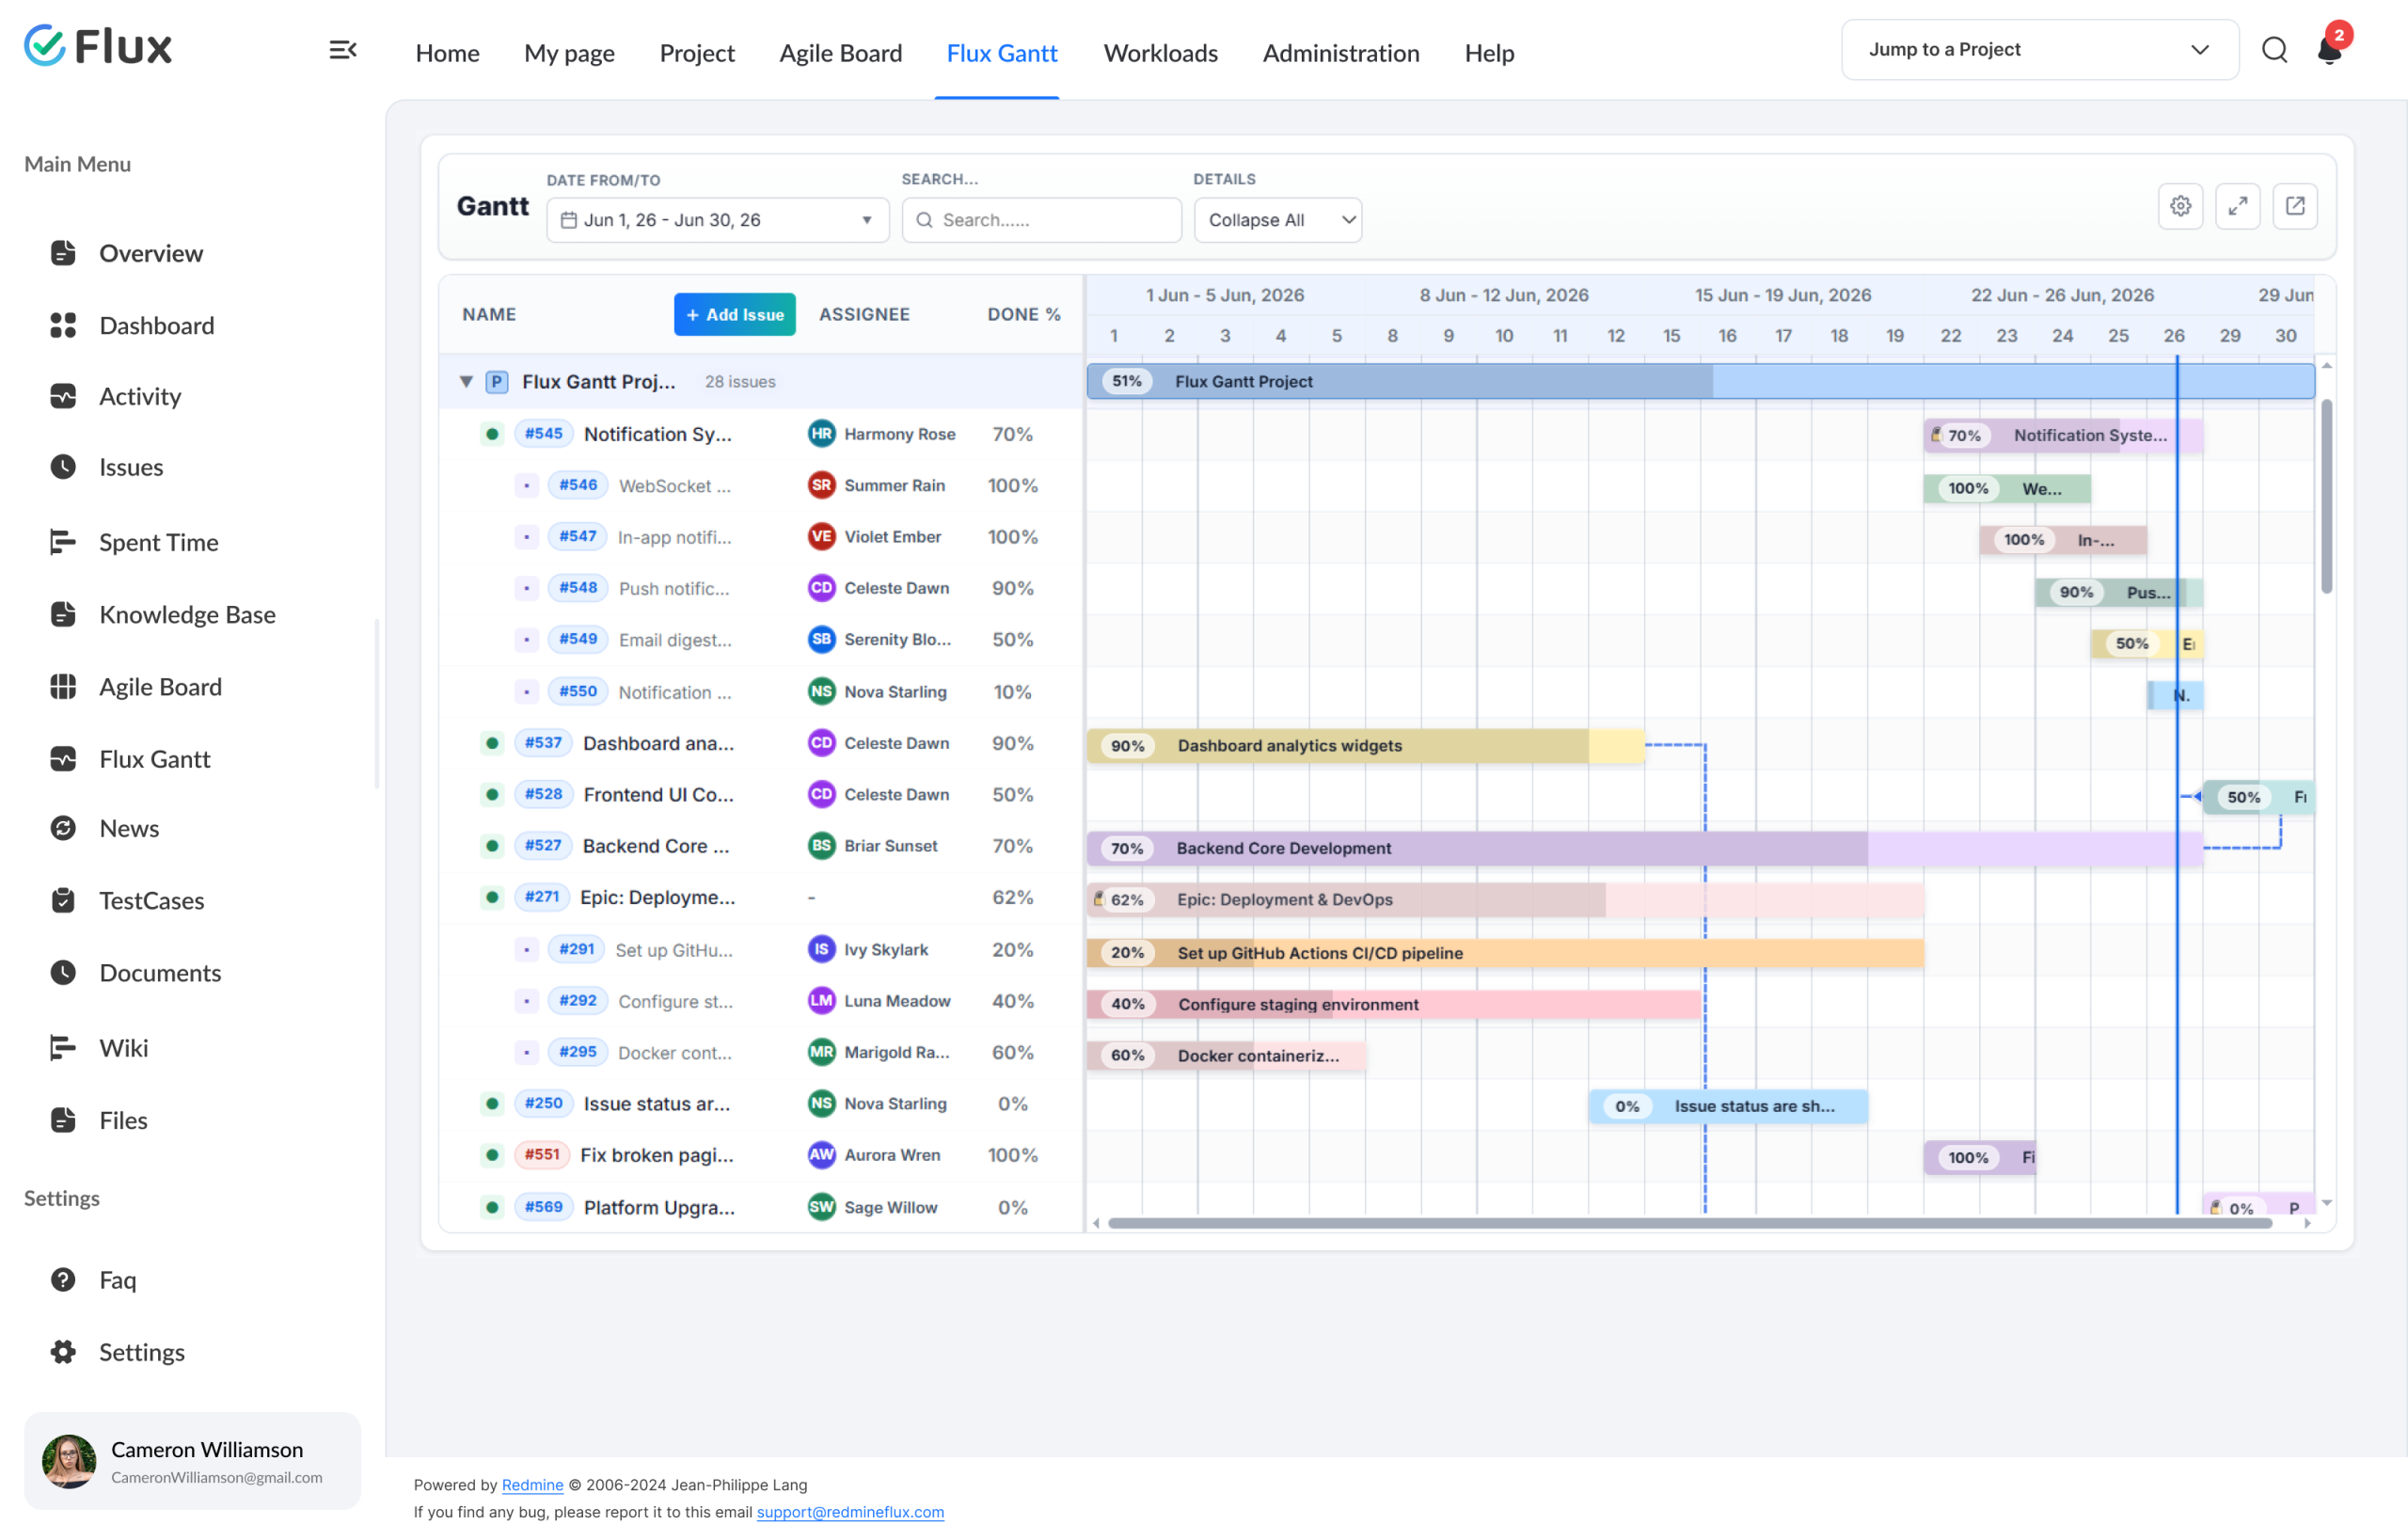This screenshot has height=1540, width=2408.
Task: Click the Dashboard analytics widgets 90% bar
Action: 1365,745
